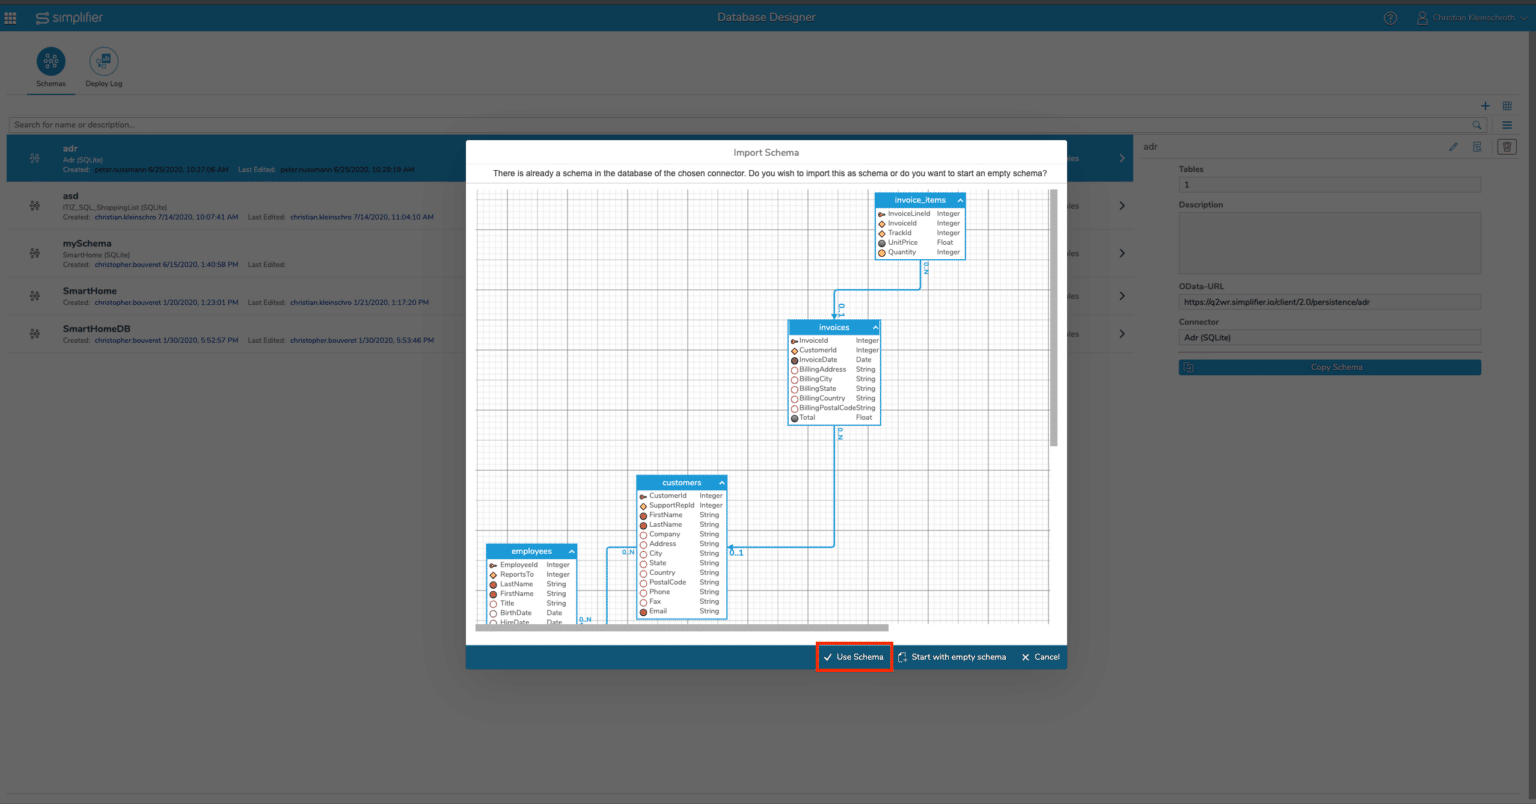The image size is (1536, 804).
Task: Select the mySchema row
Action: (570, 253)
